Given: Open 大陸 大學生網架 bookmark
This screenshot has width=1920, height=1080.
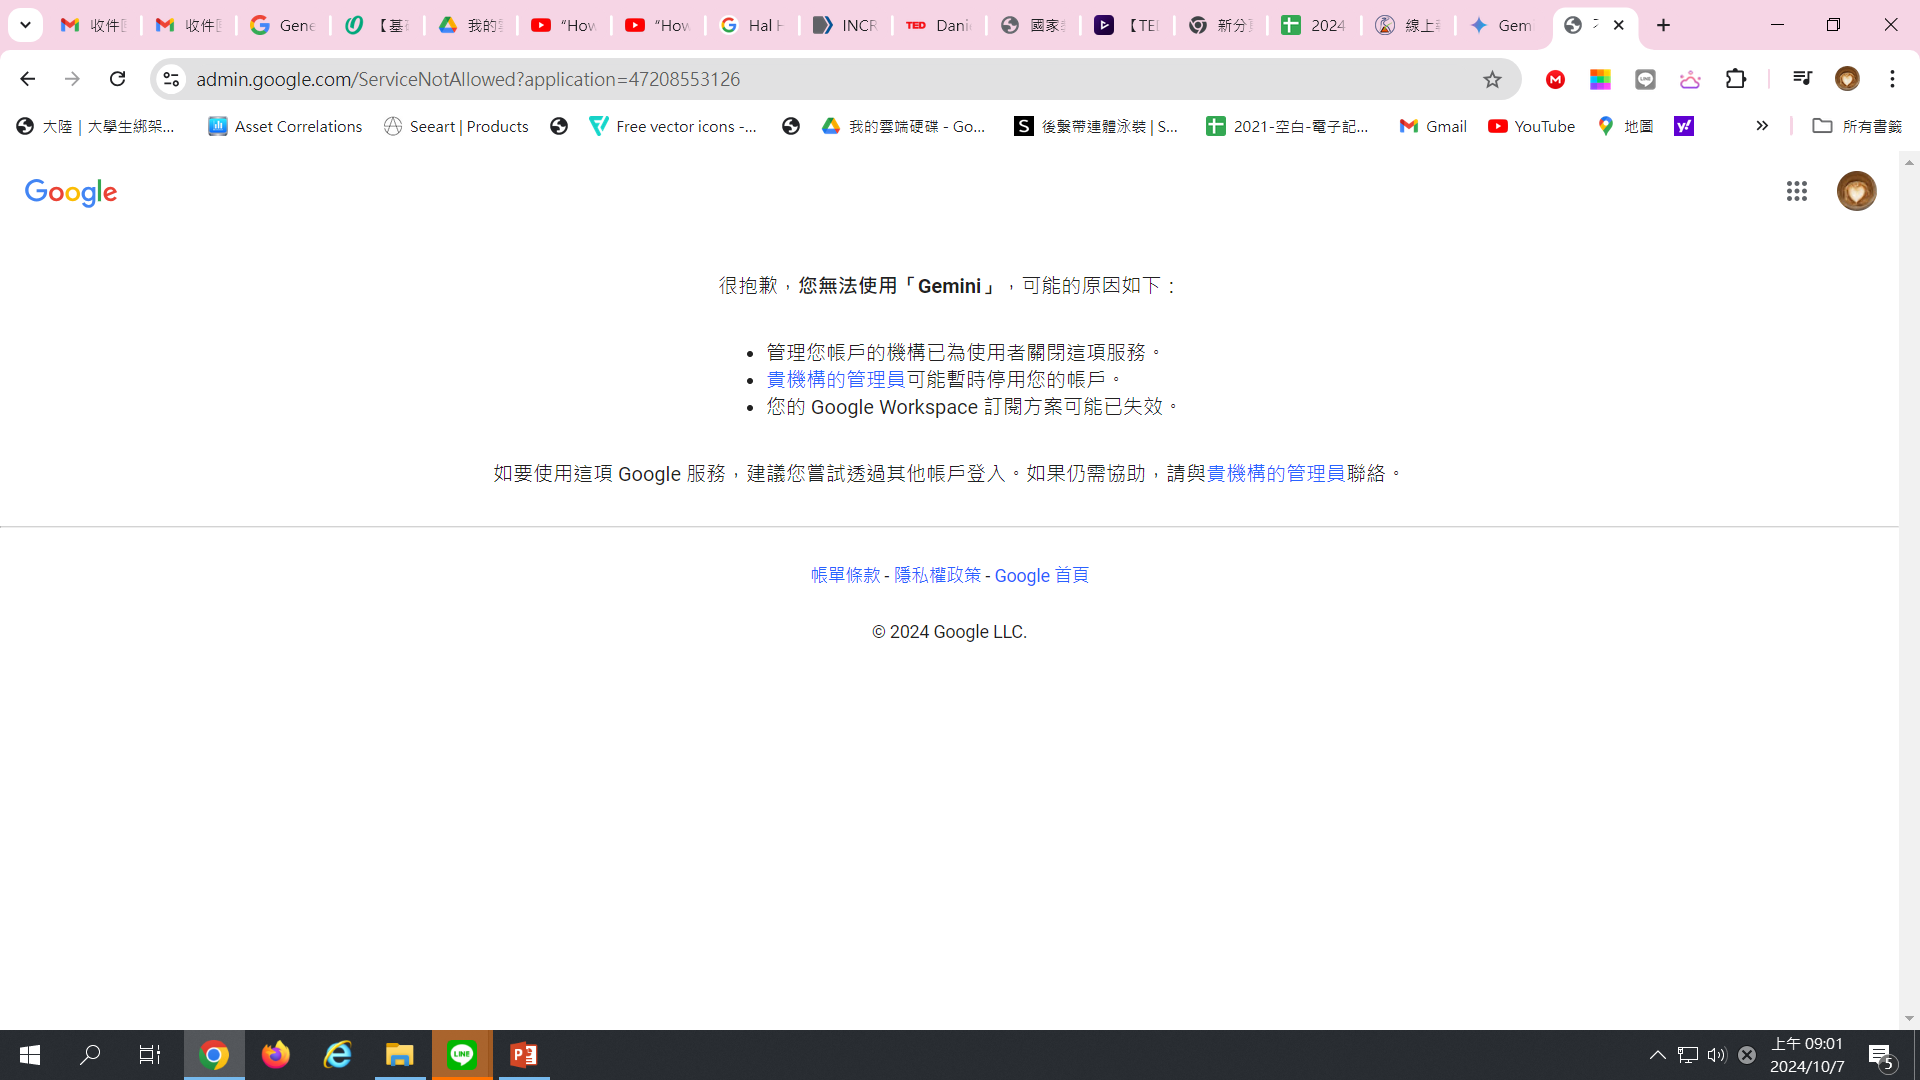Looking at the screenshot, I should tap(96, 126).
